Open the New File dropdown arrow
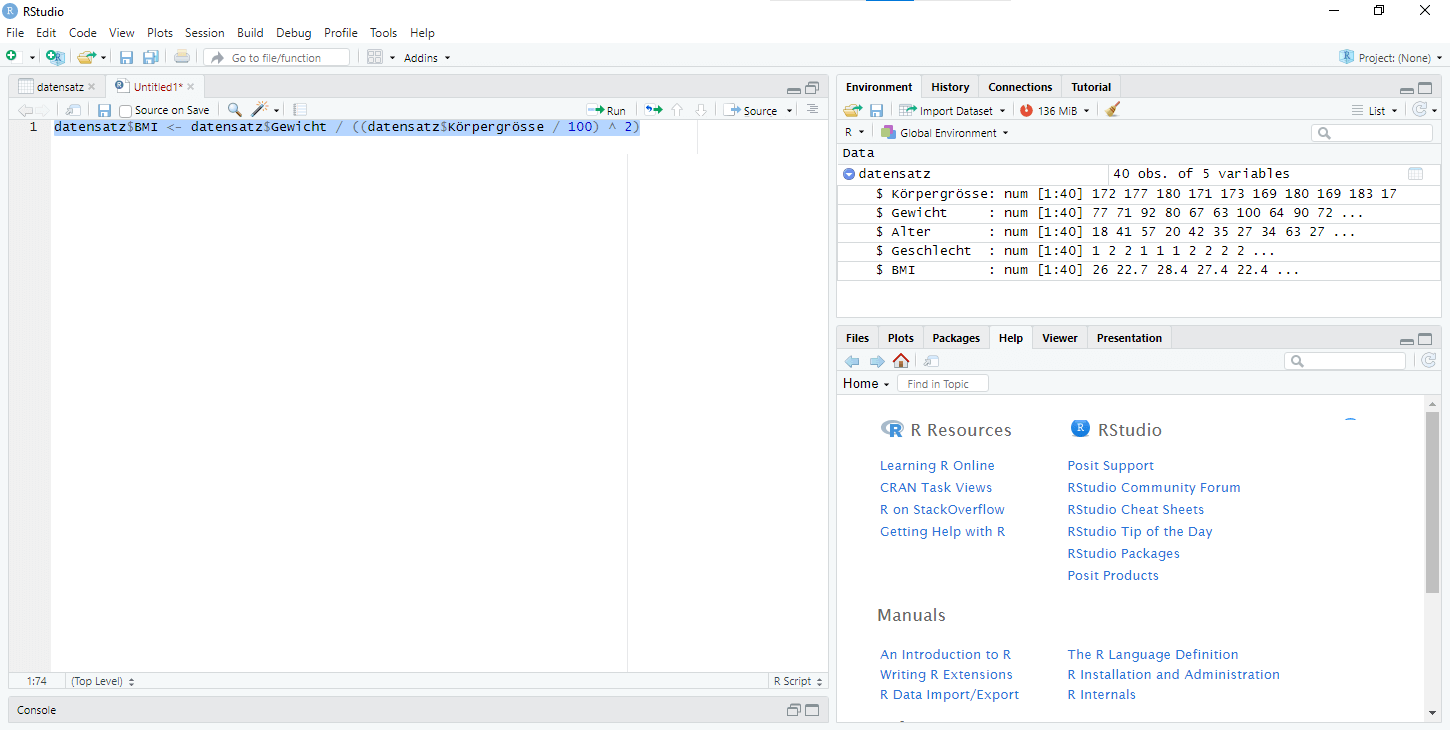The height and width of the screenshot is (730, 1450). pyautogui.click(x=32, y=58)
